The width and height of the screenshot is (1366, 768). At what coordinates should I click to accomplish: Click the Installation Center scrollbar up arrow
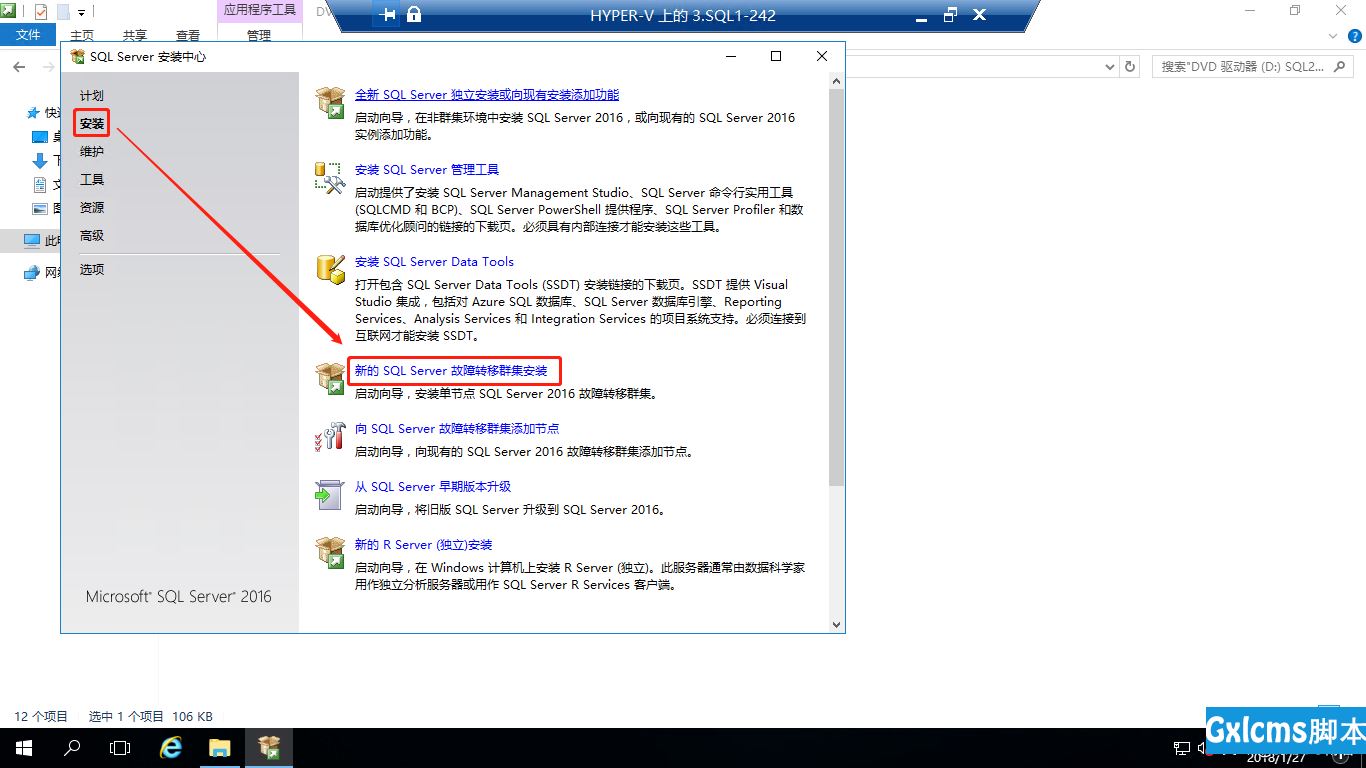[837, 80]
